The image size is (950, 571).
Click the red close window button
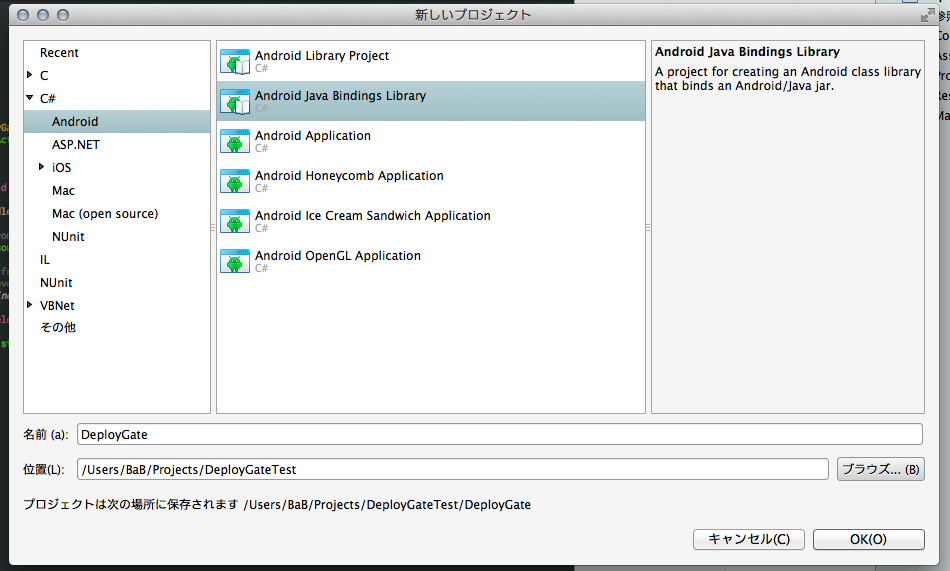coord(23,15)
